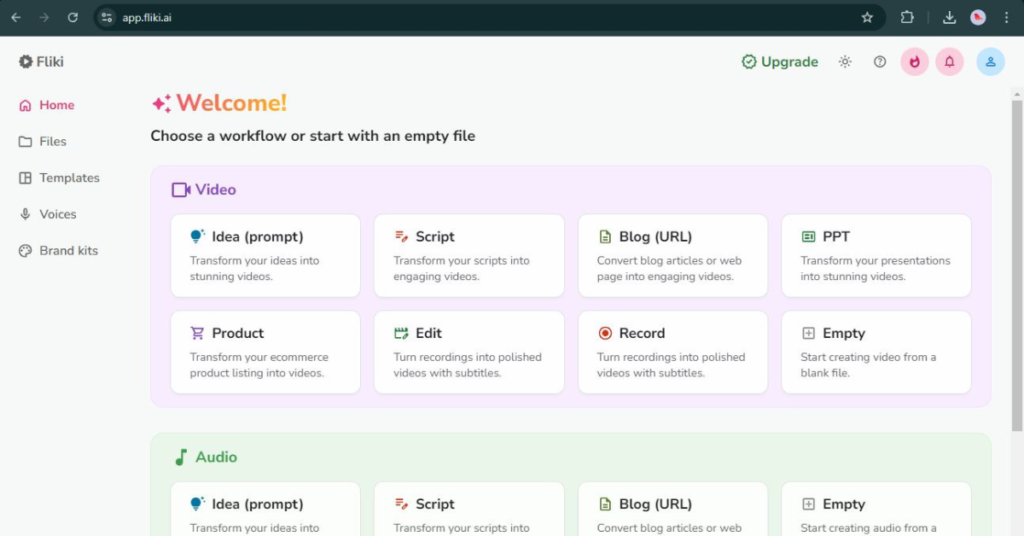Click the Video section camera icon
Viewport: 1024px width, 536px height.
(x=181, y=190)
